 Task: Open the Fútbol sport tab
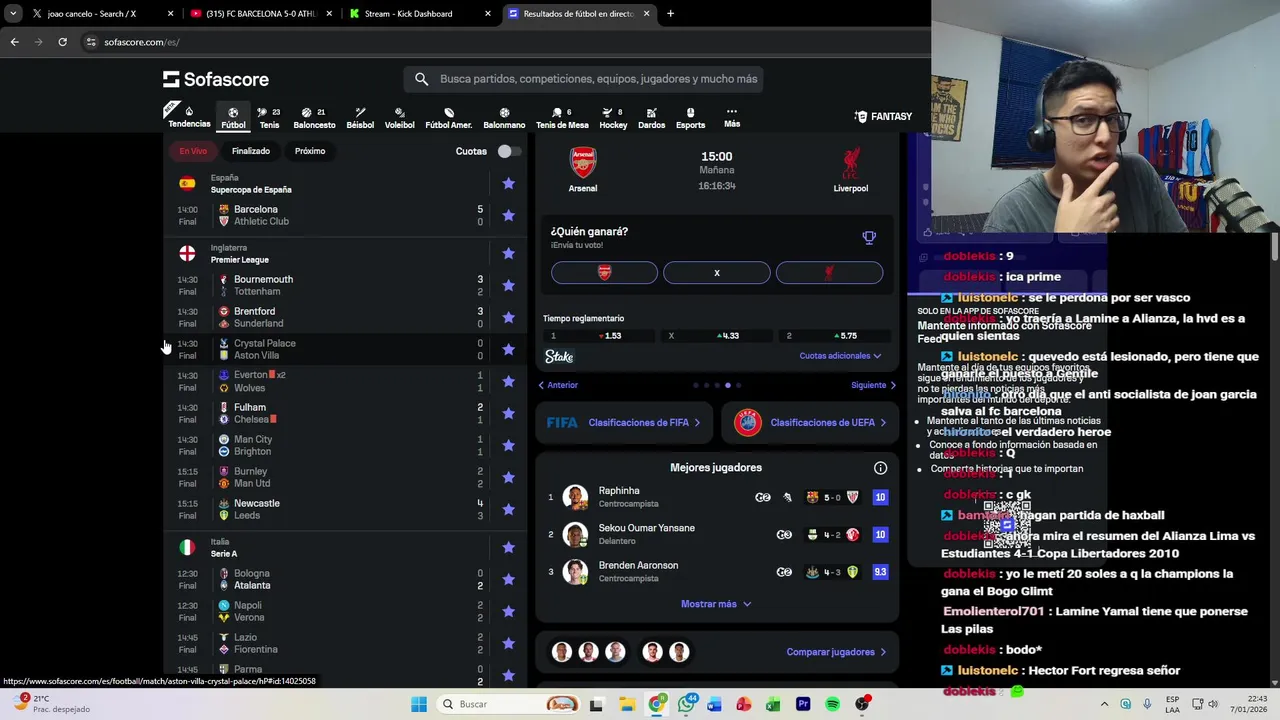[233, 118]
